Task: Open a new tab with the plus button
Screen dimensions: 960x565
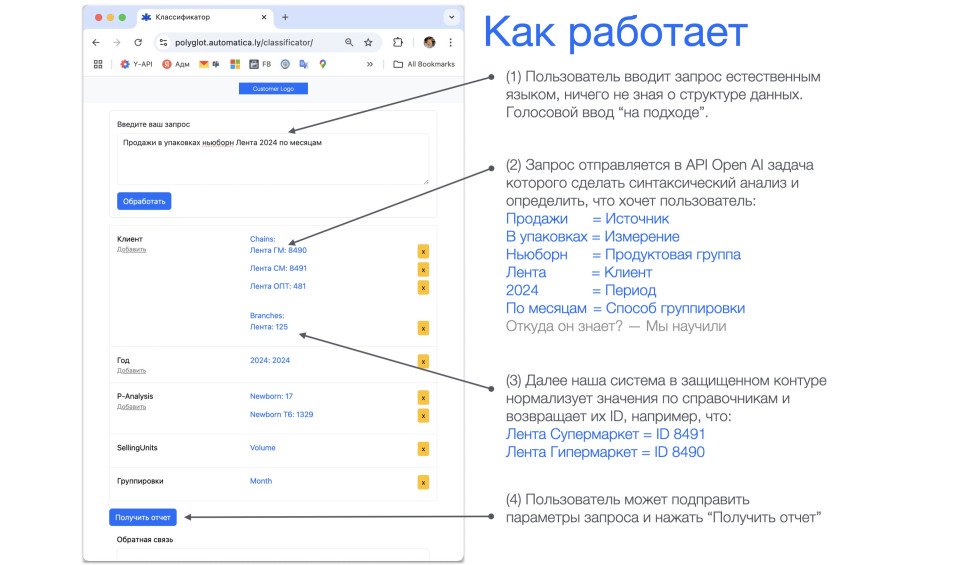Action: tap(285, 17)
